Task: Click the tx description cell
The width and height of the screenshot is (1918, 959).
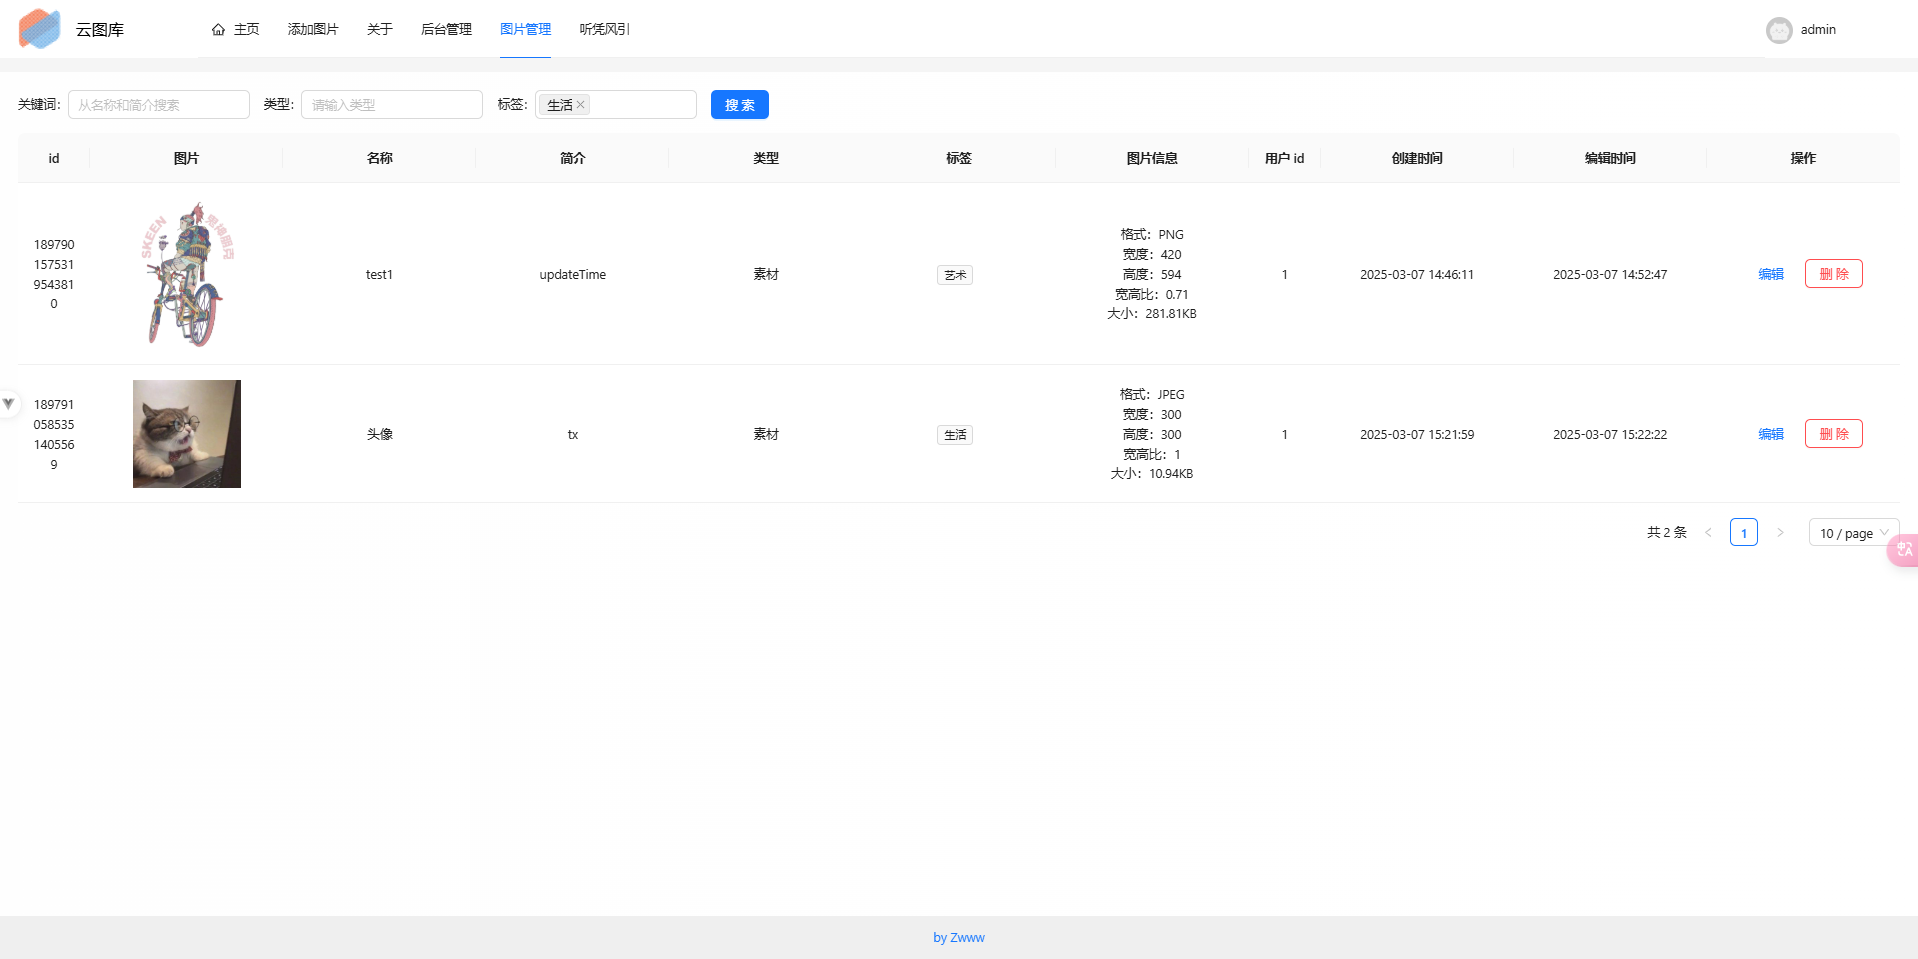Action: point(573,434)
